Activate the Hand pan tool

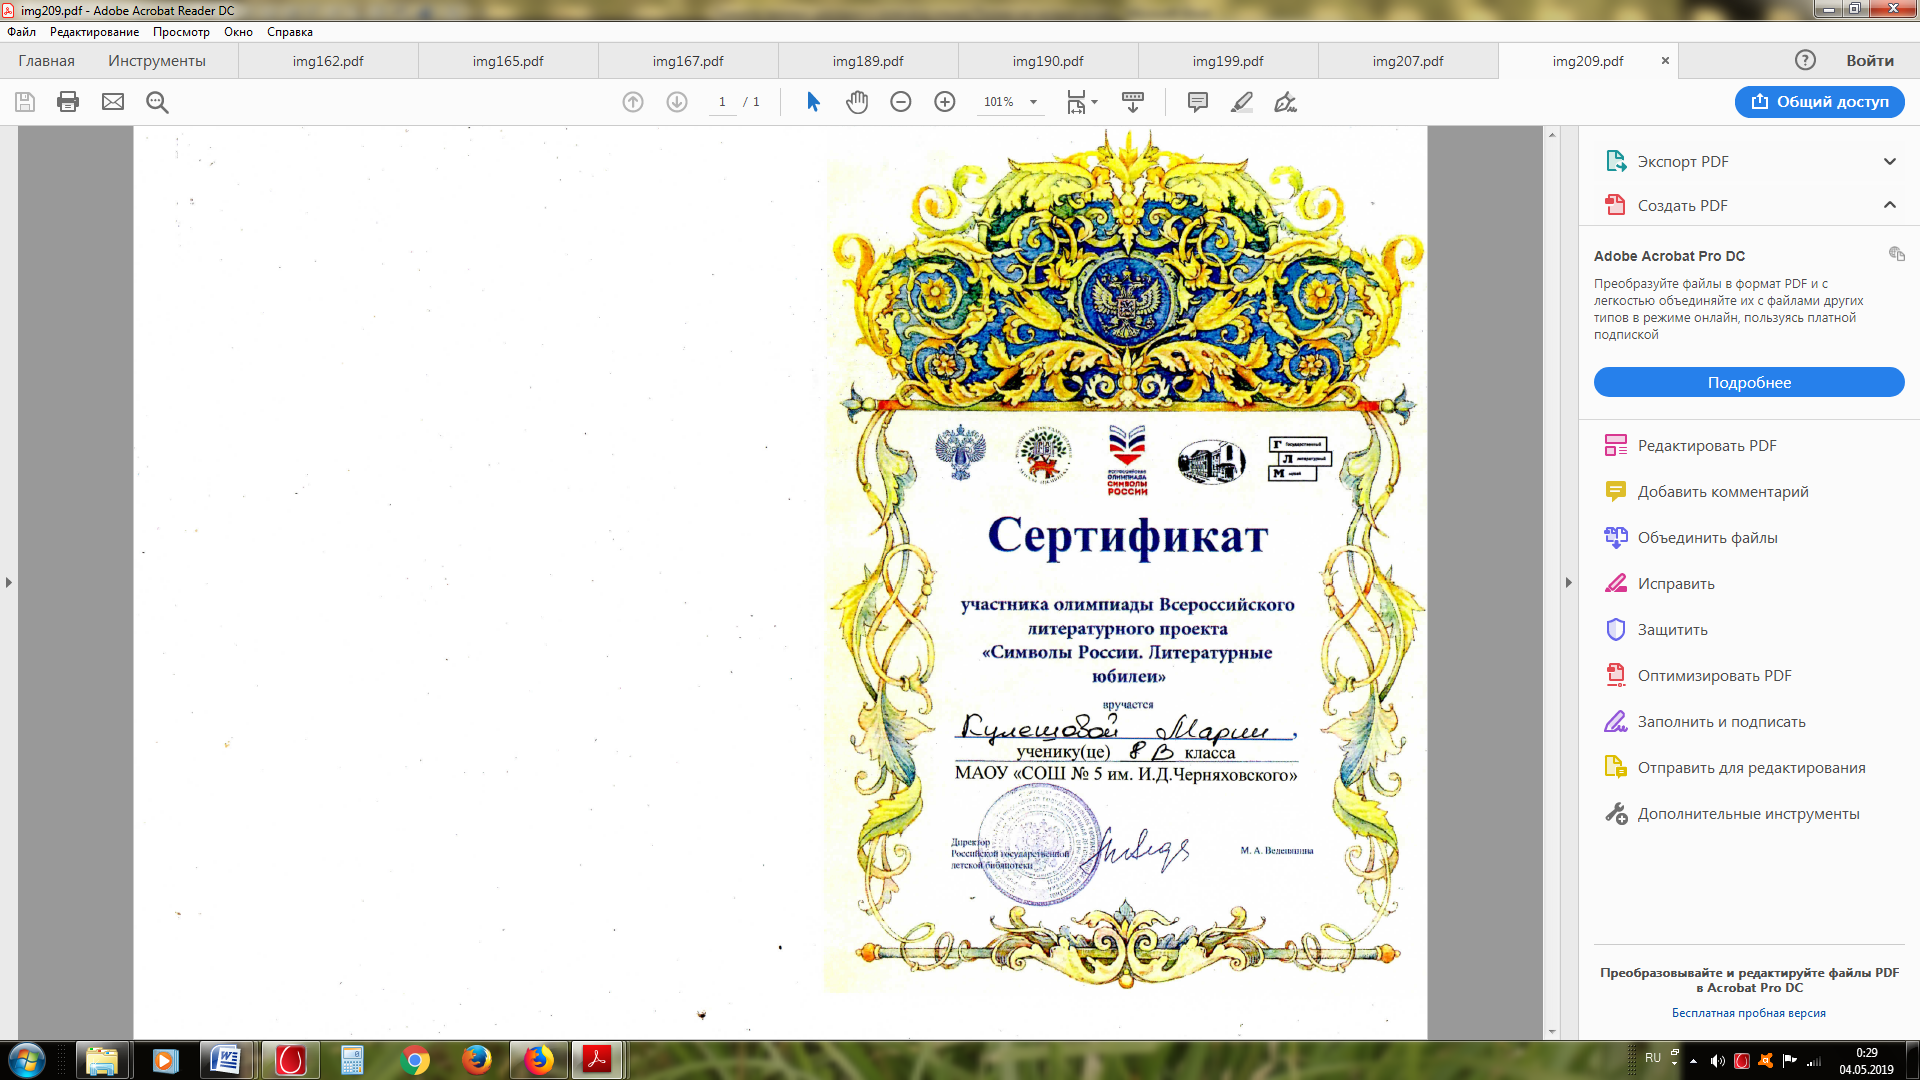click(x=857, y=102)
